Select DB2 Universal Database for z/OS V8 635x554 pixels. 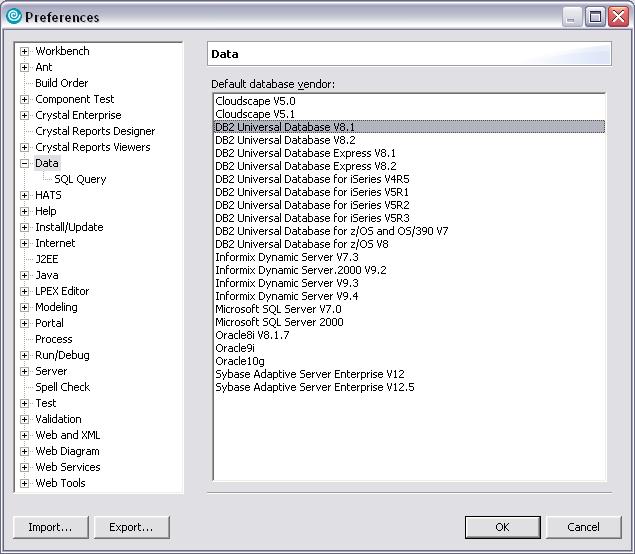point(409,244)
